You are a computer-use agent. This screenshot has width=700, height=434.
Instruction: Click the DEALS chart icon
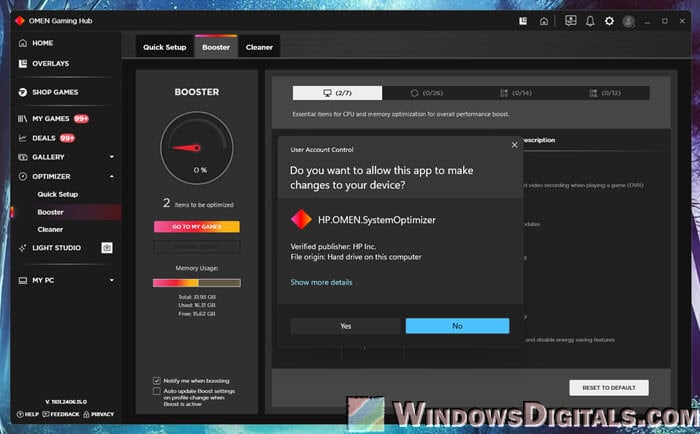23,138
